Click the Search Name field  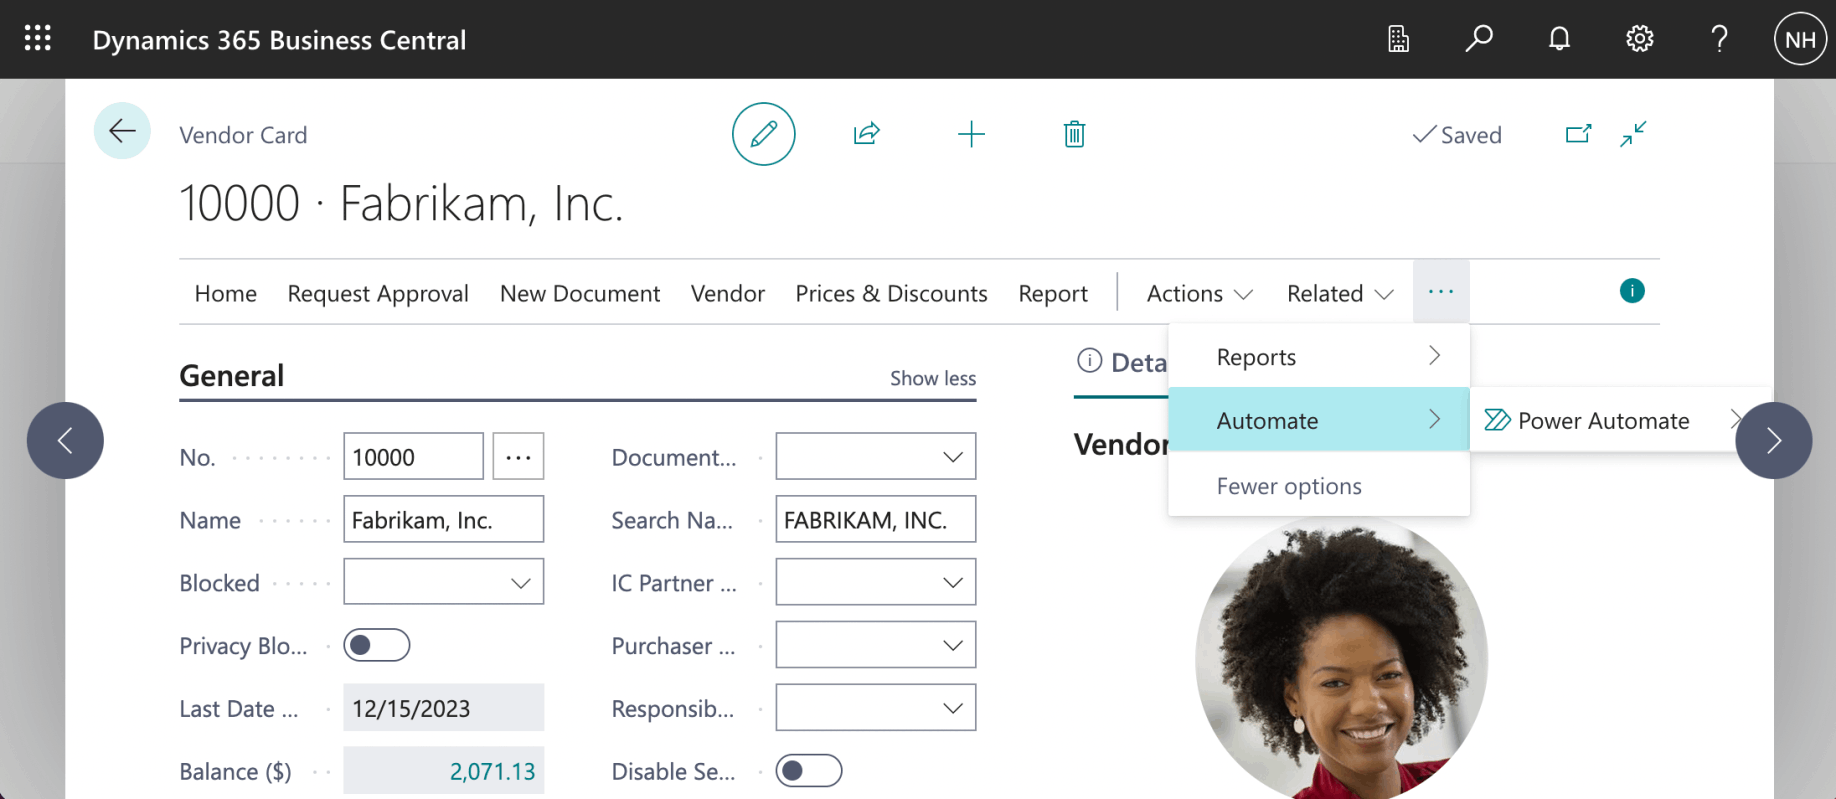coord(875,520)
